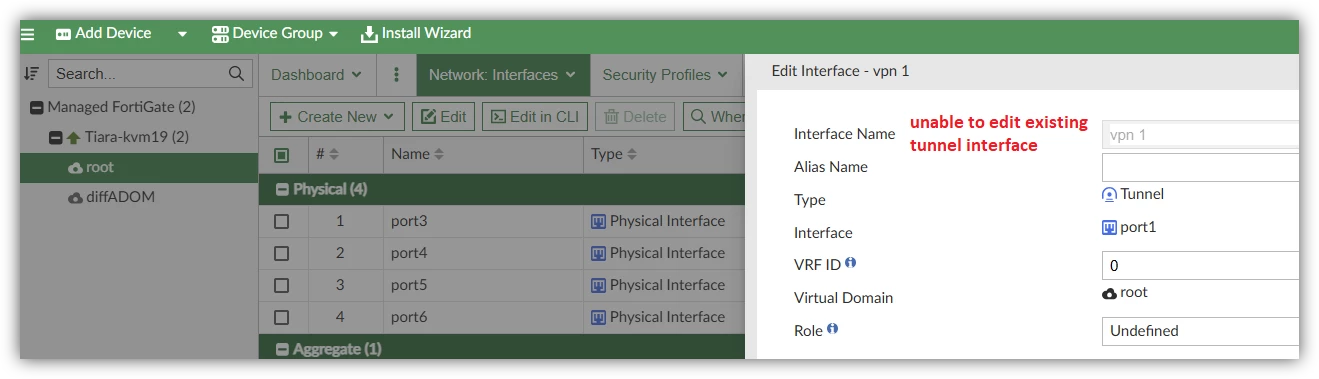This screenshot has height=379, width=1319.
Task: Focus the VRF ID input field
Action: point(1200,266)
